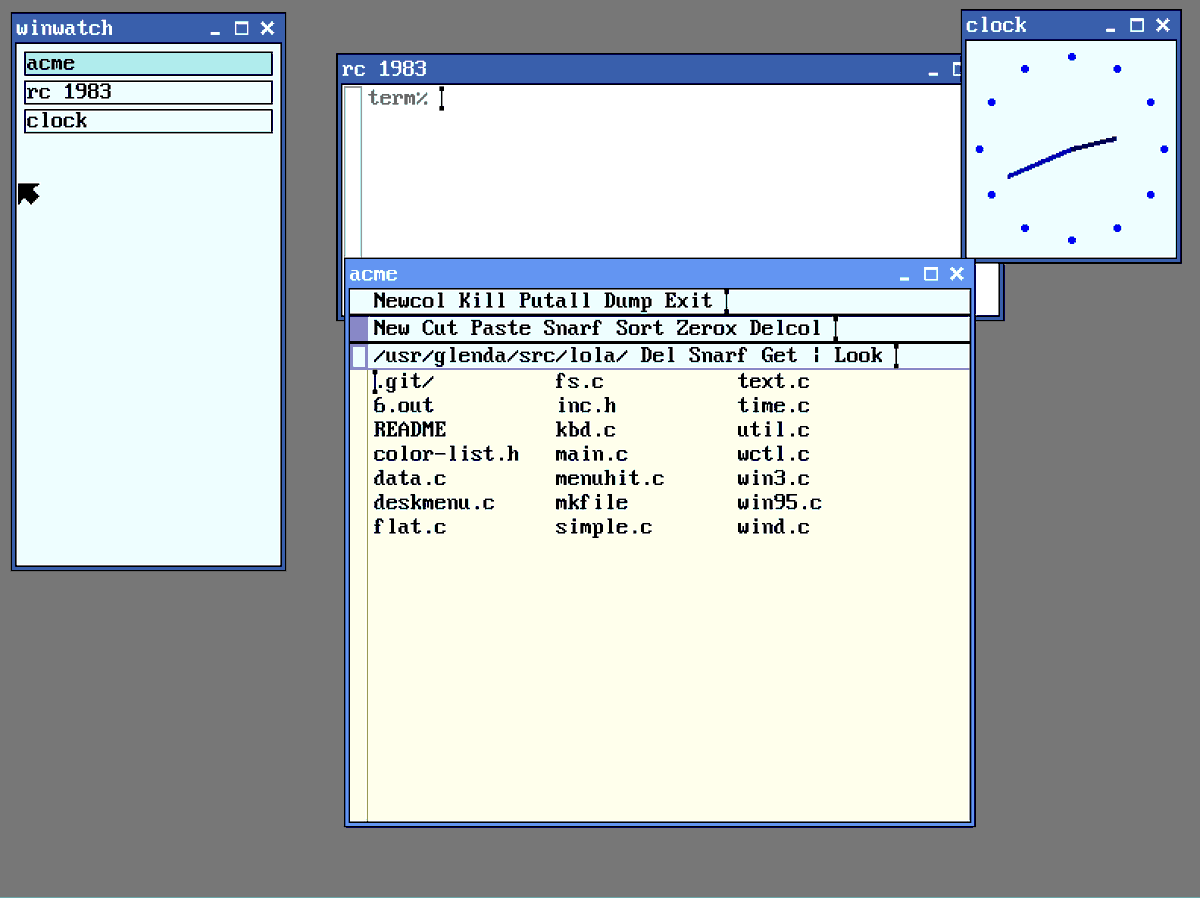This screenshot has height=898, width=1200.
Task: Open inc.h in acme listing
Action: [586, 405]
